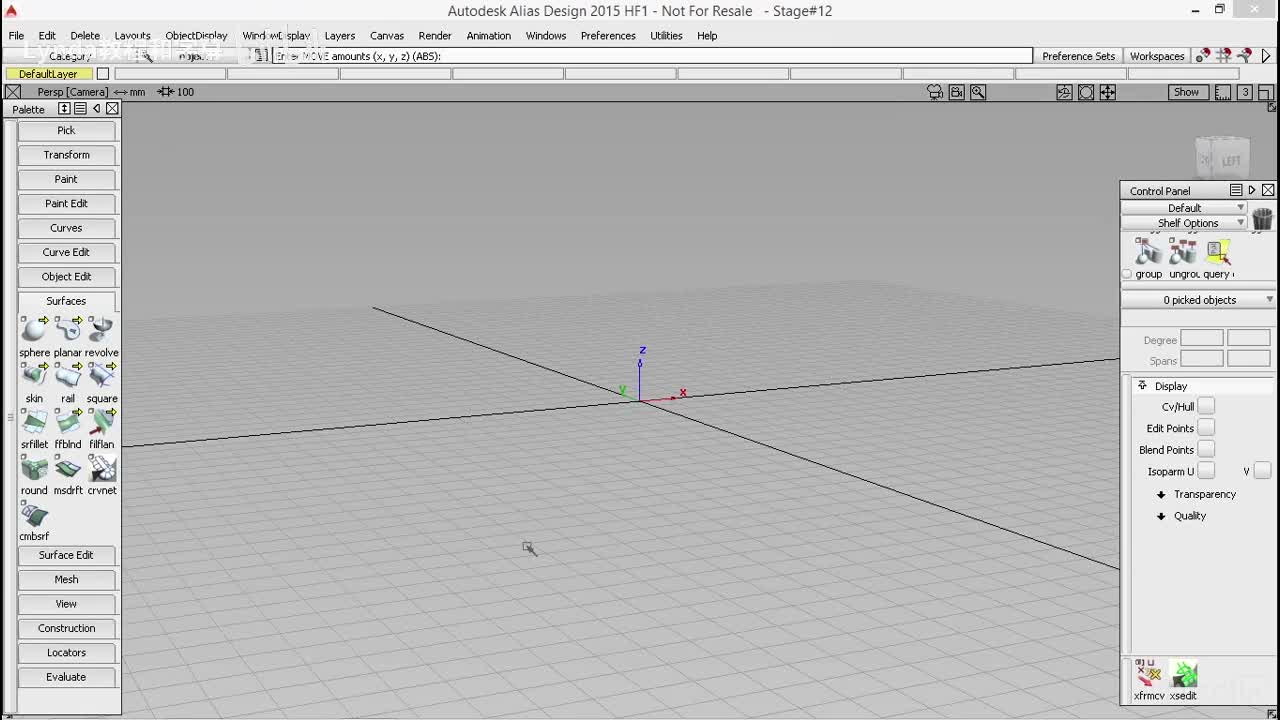Expand the Transparency section
Image resolution: width=1280 pixels, height=720 pixels.
point(1161,494)
